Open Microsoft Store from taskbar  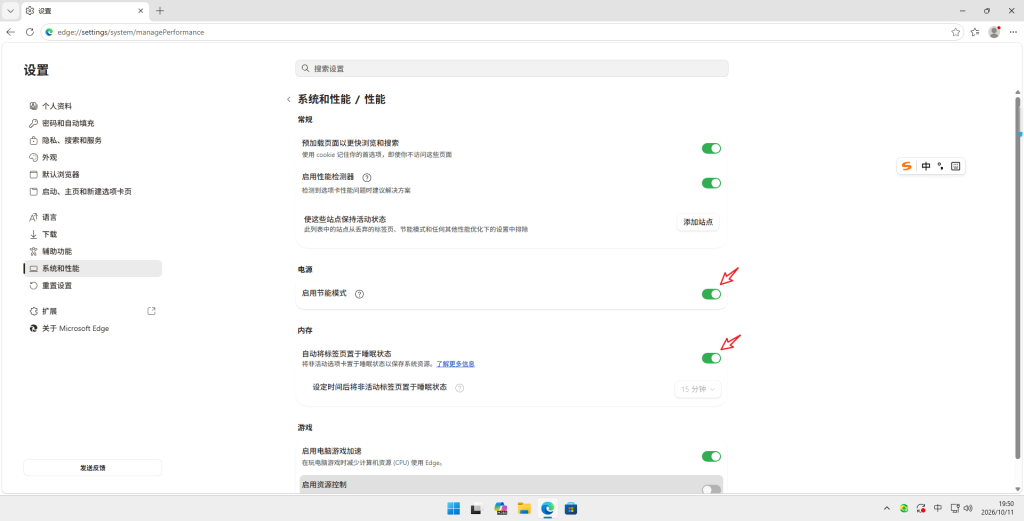tap(570, 508)
